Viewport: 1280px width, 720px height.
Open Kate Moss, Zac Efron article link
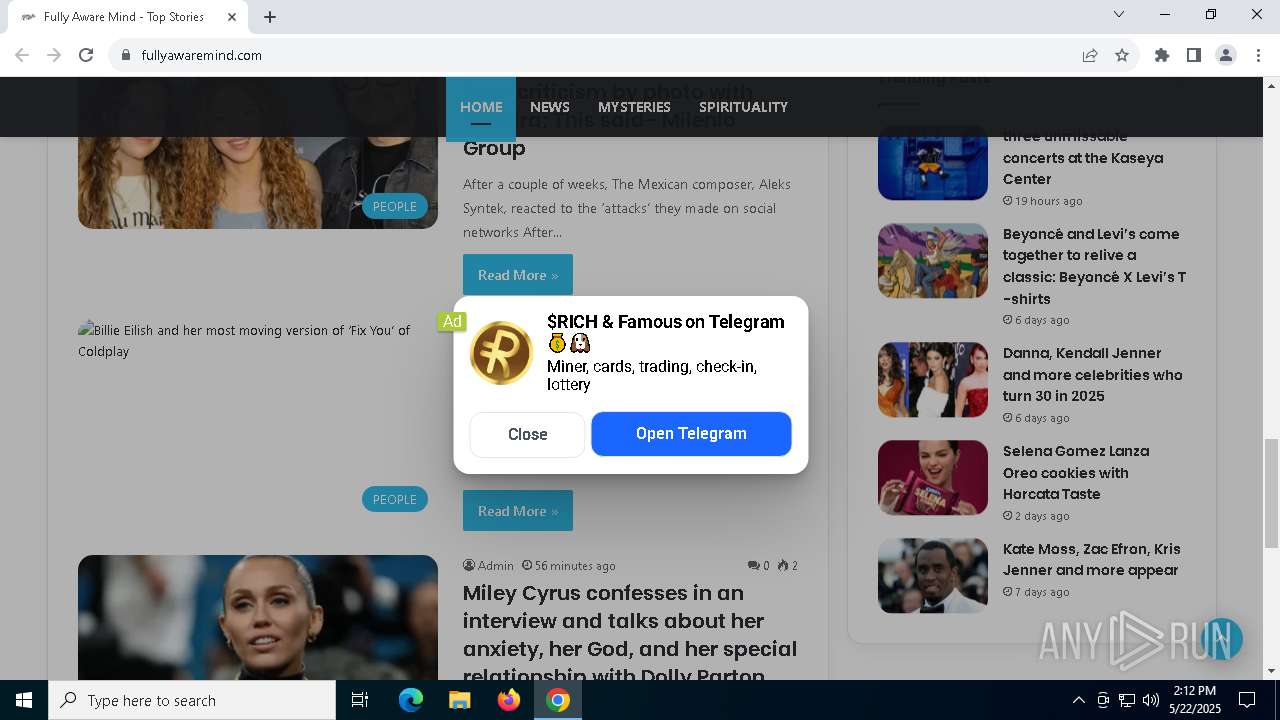coord(1092,560)
